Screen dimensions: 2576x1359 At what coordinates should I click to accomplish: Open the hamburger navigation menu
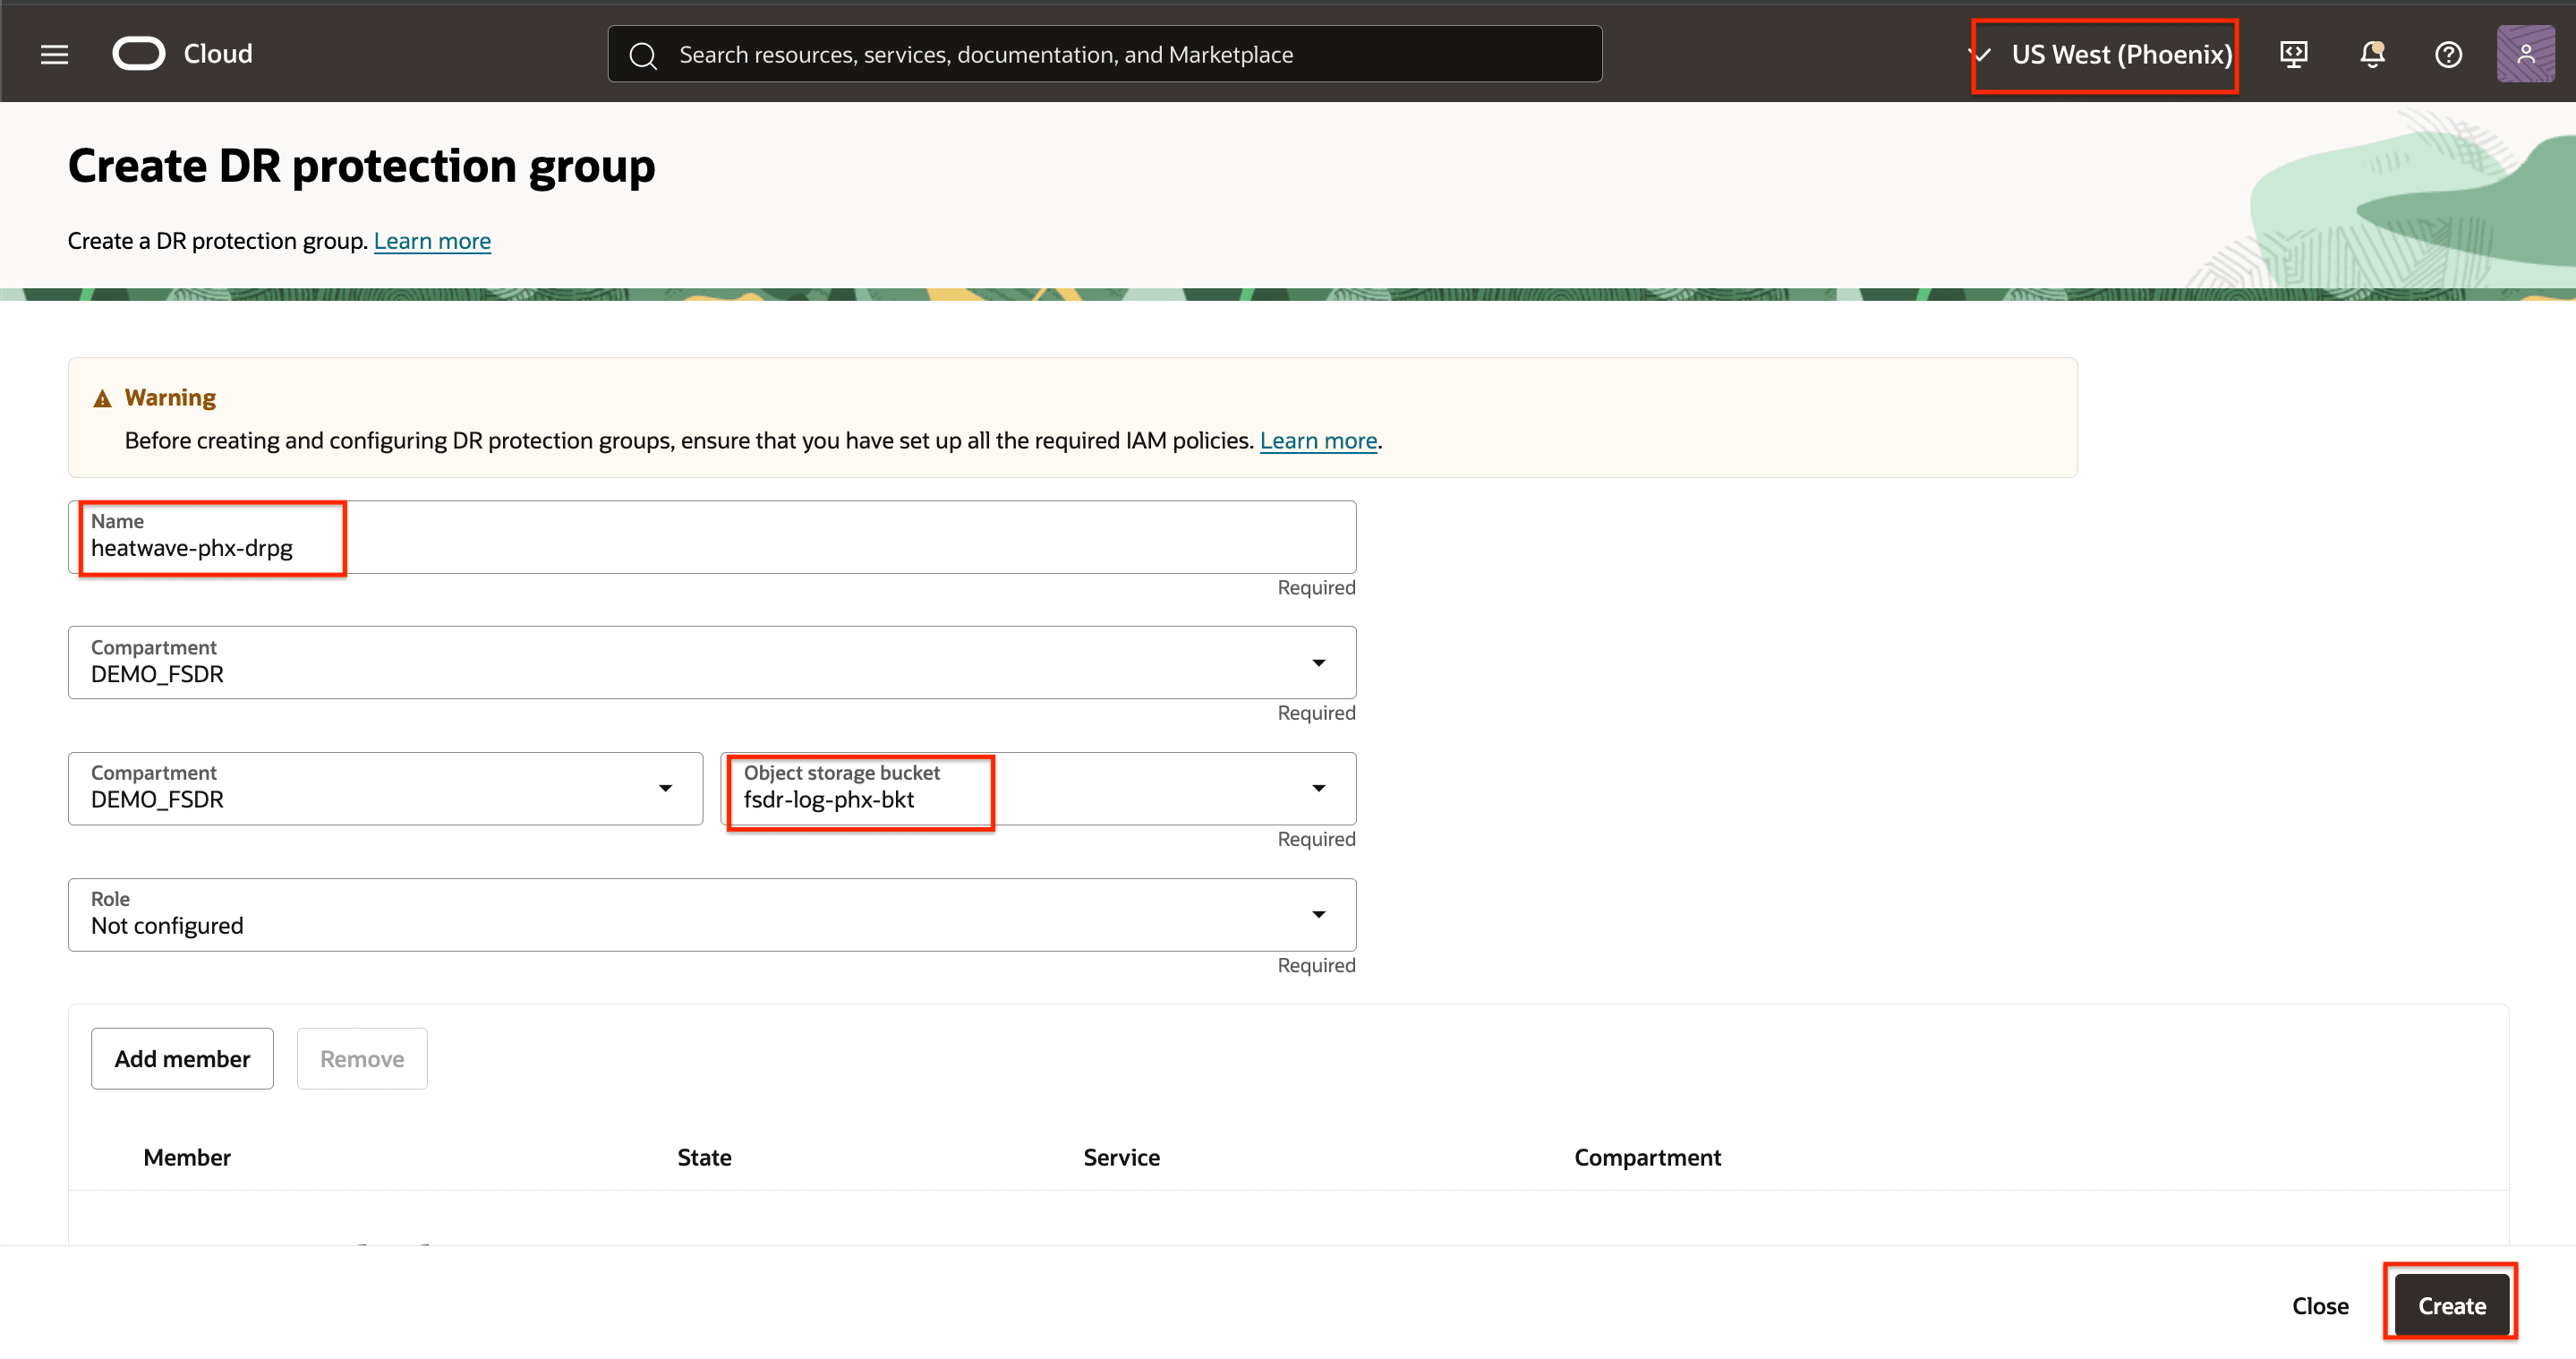click(x=54, y=54)
